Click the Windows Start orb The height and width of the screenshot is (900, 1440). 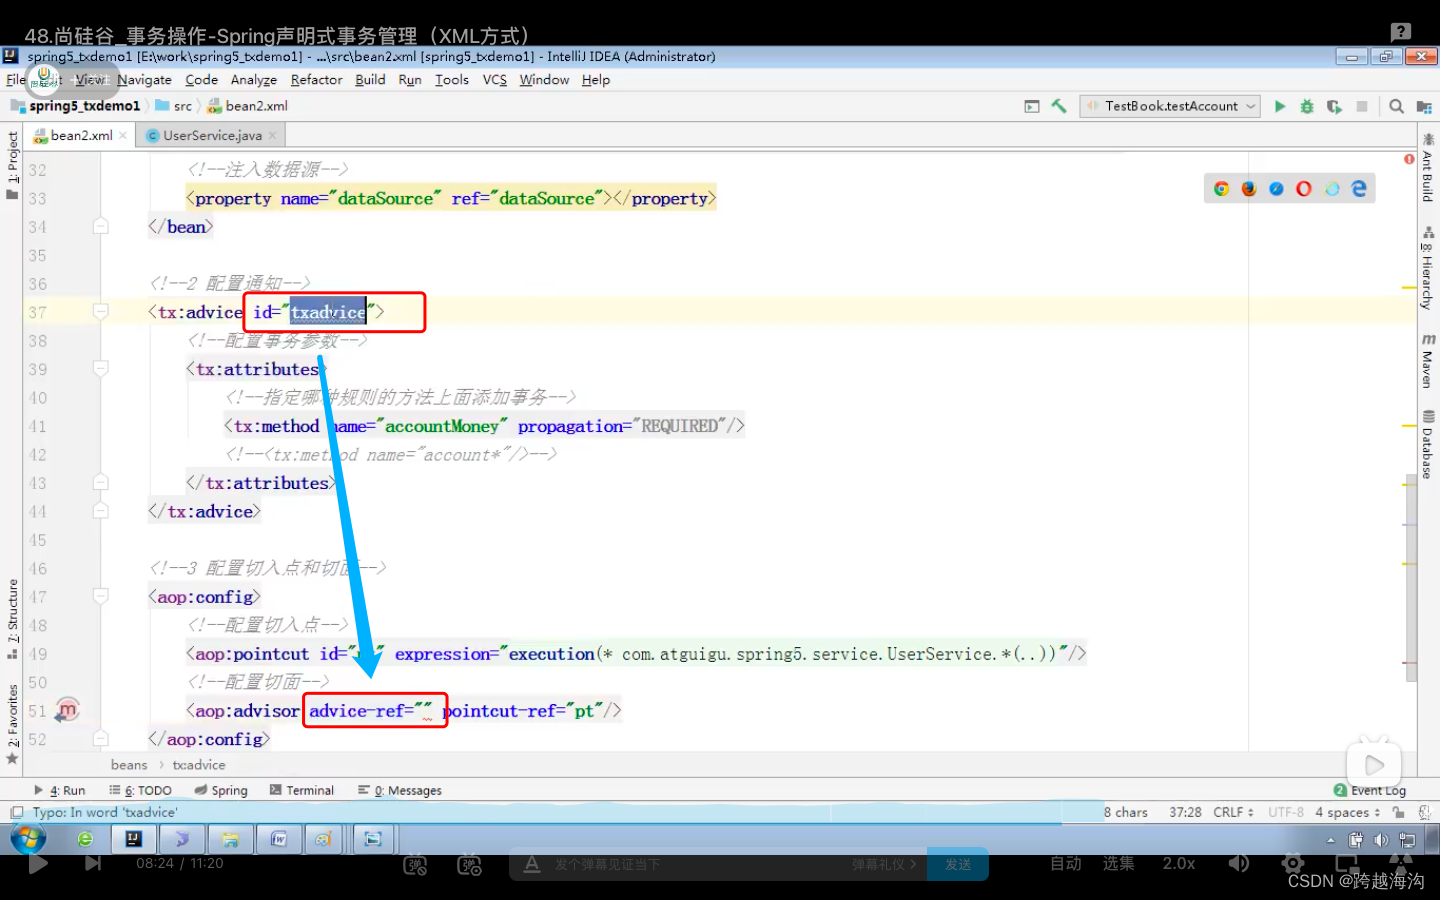(x=28, y=838)
